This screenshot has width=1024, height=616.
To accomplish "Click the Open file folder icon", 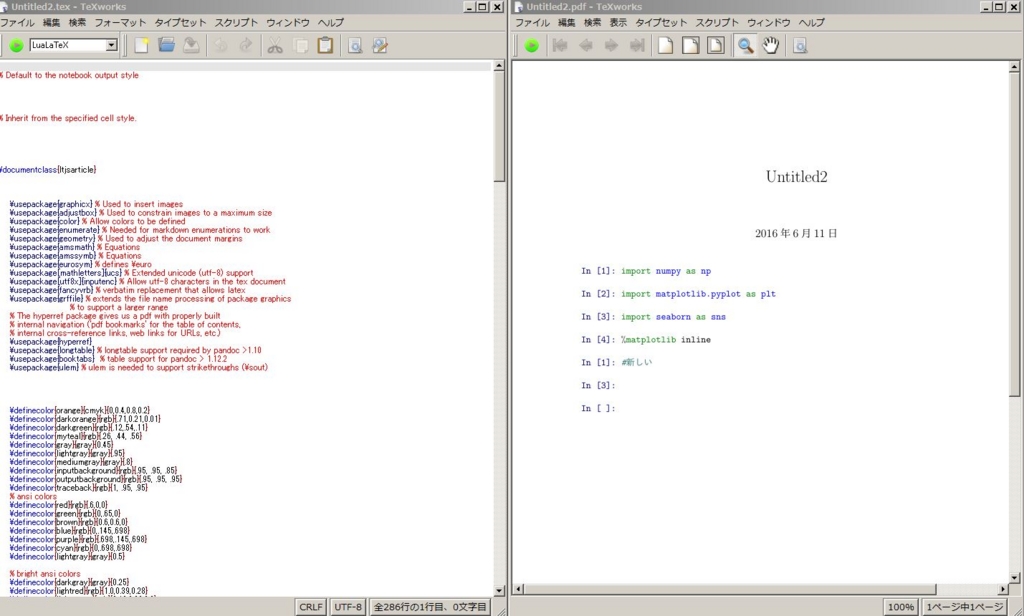I will 166,45.
